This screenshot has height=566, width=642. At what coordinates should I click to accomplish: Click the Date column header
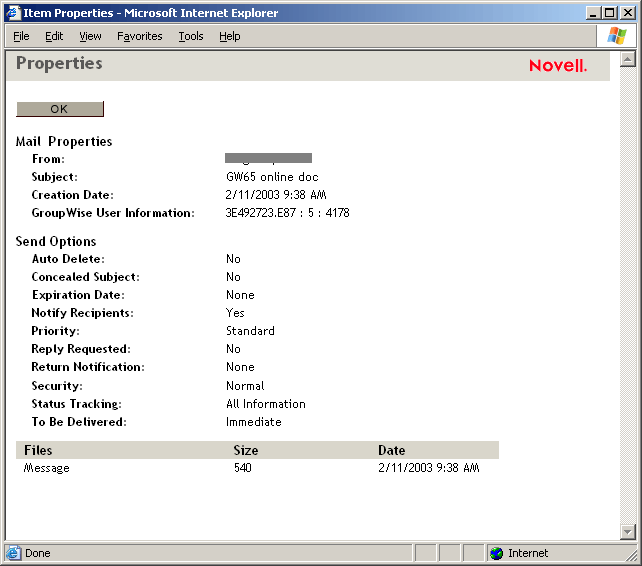(x=392, y=451)
